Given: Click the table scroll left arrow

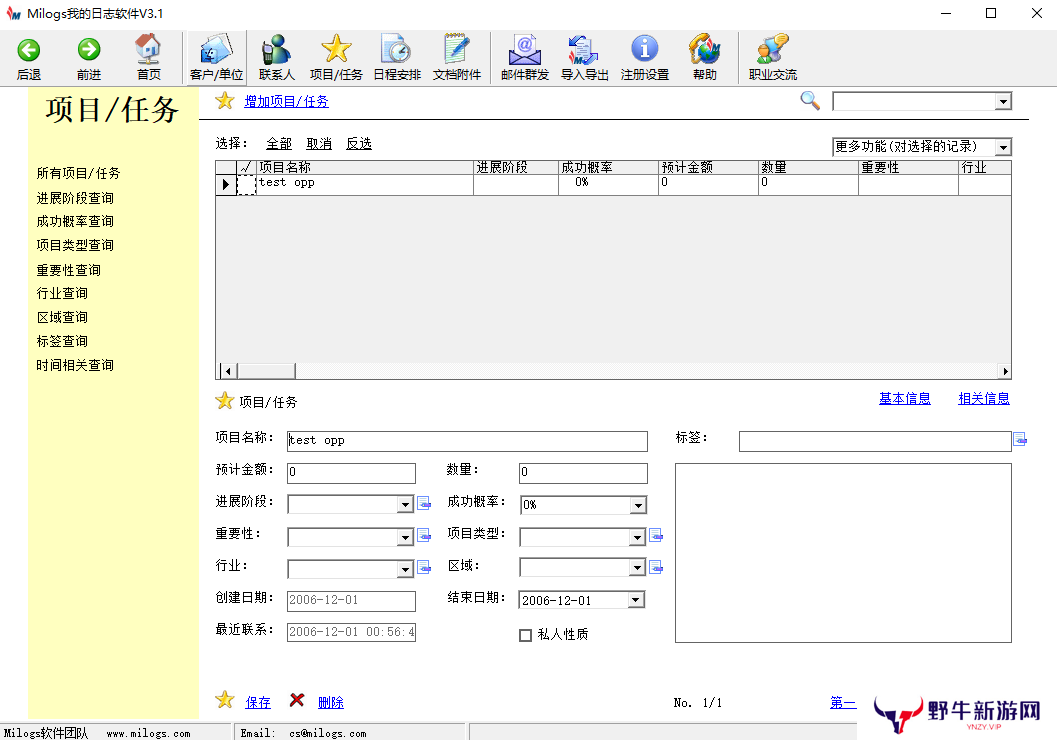Looking at the screenshot, I should (228, 371).
